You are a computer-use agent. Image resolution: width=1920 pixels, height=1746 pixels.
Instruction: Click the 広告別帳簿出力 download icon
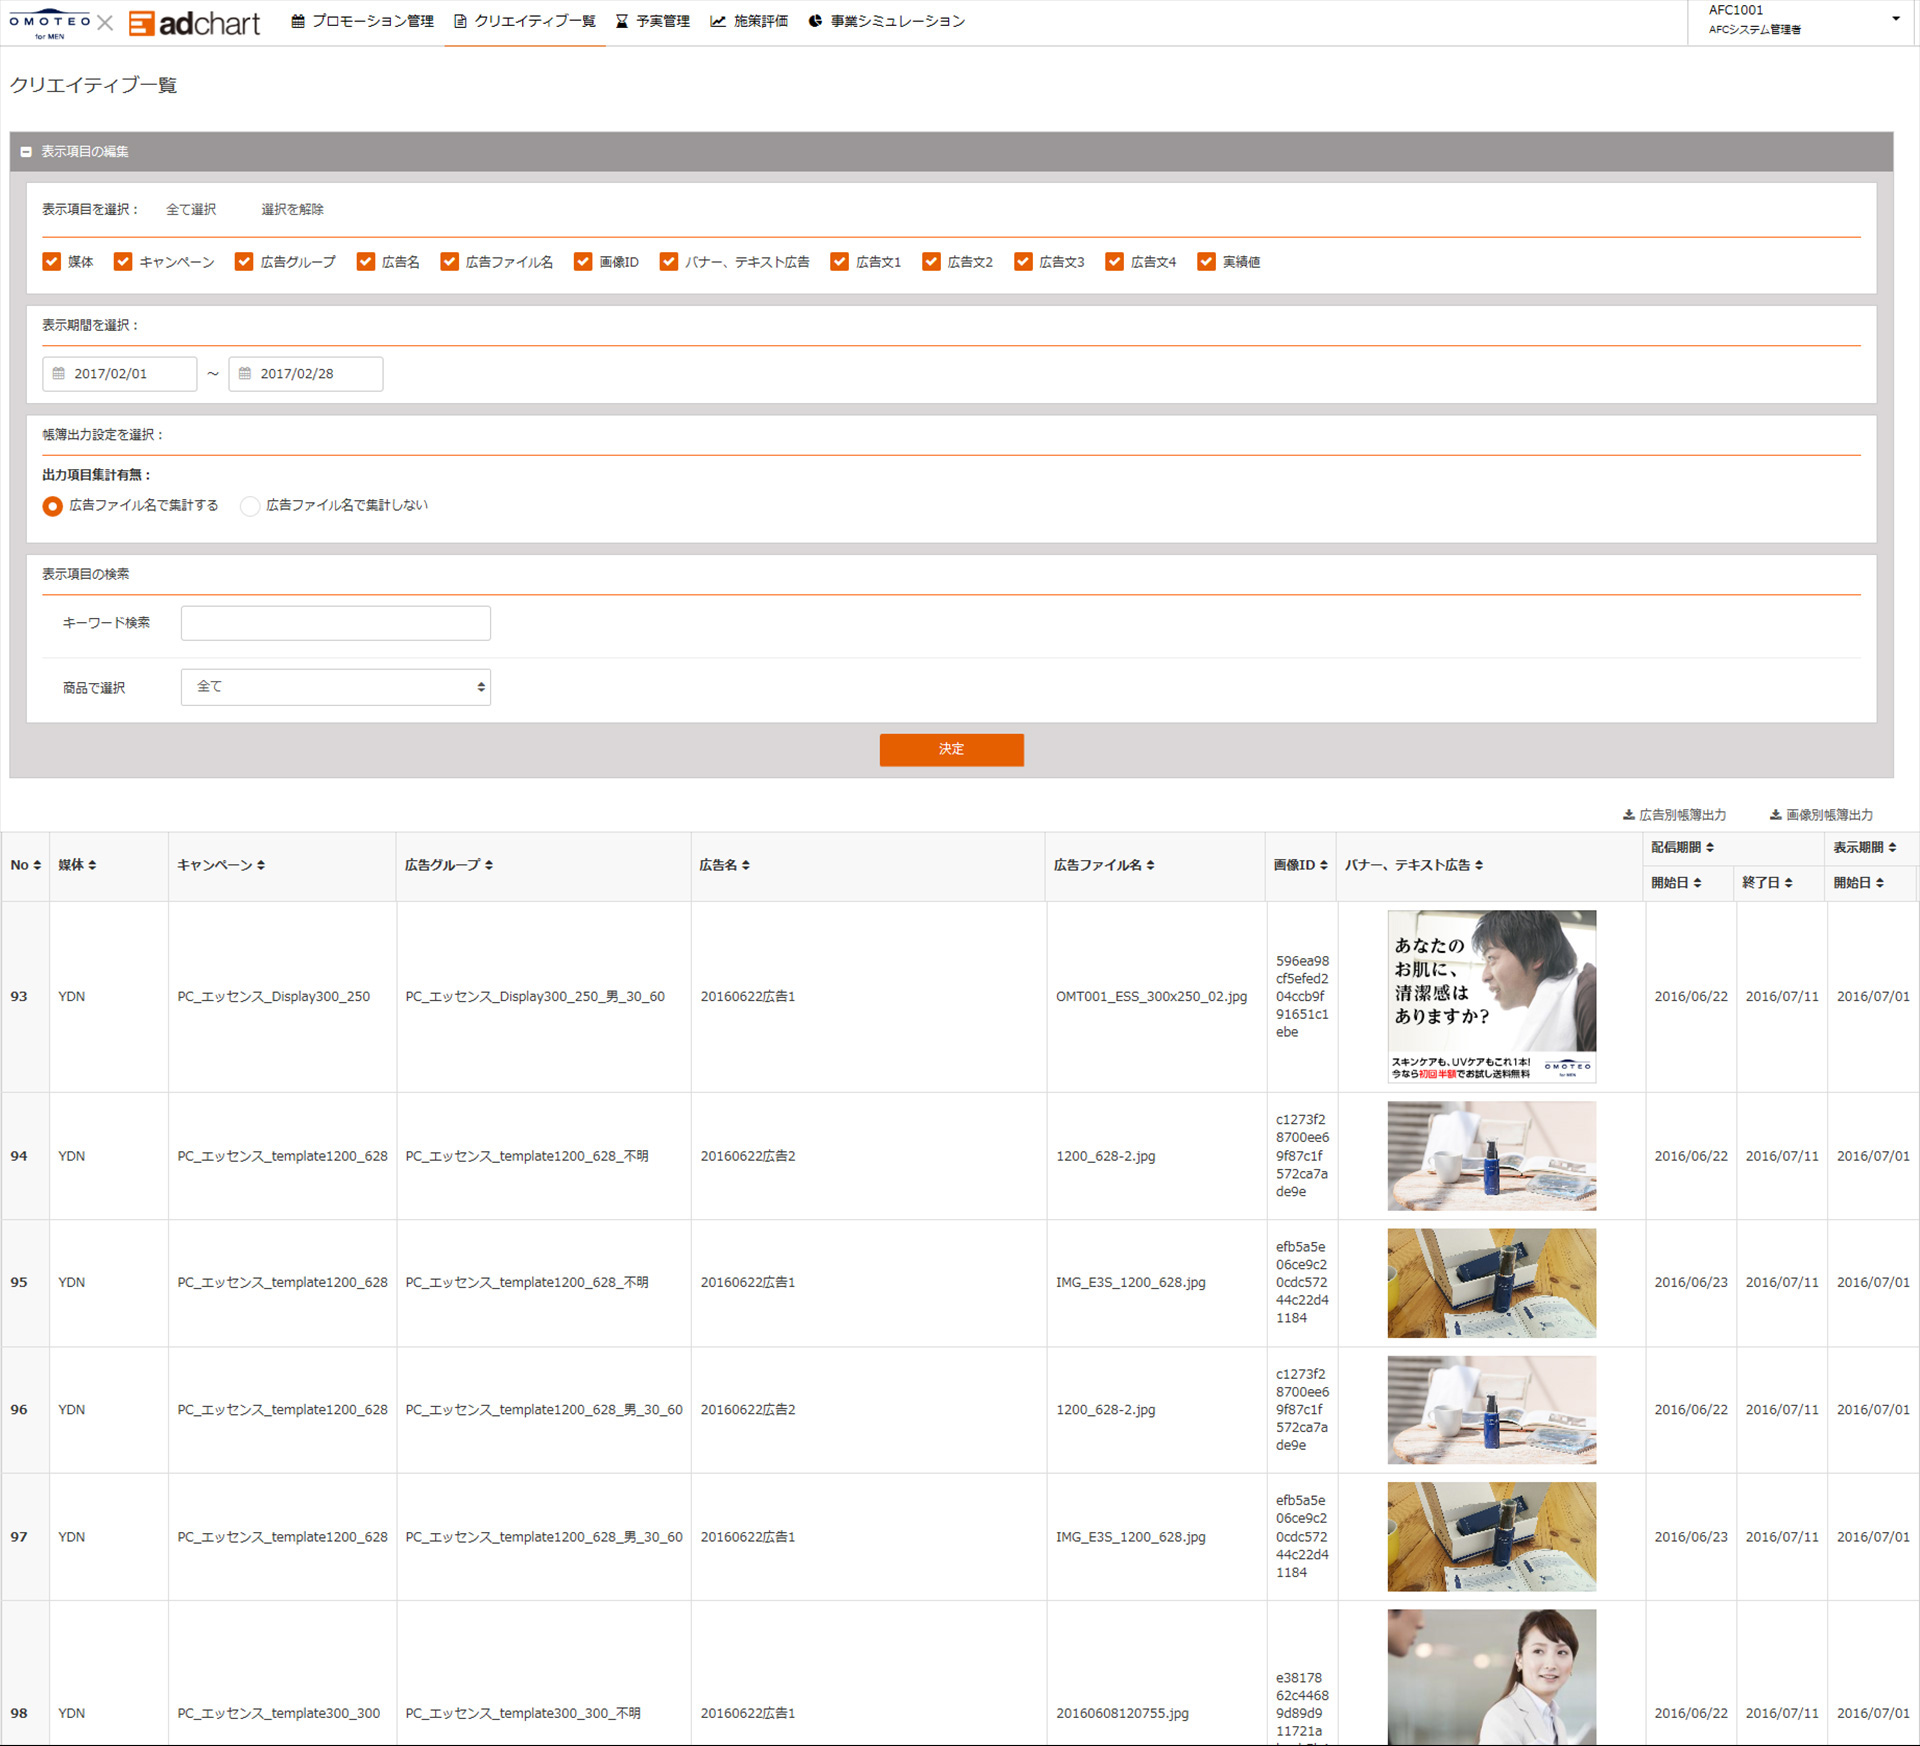(x=1628, y=815)
